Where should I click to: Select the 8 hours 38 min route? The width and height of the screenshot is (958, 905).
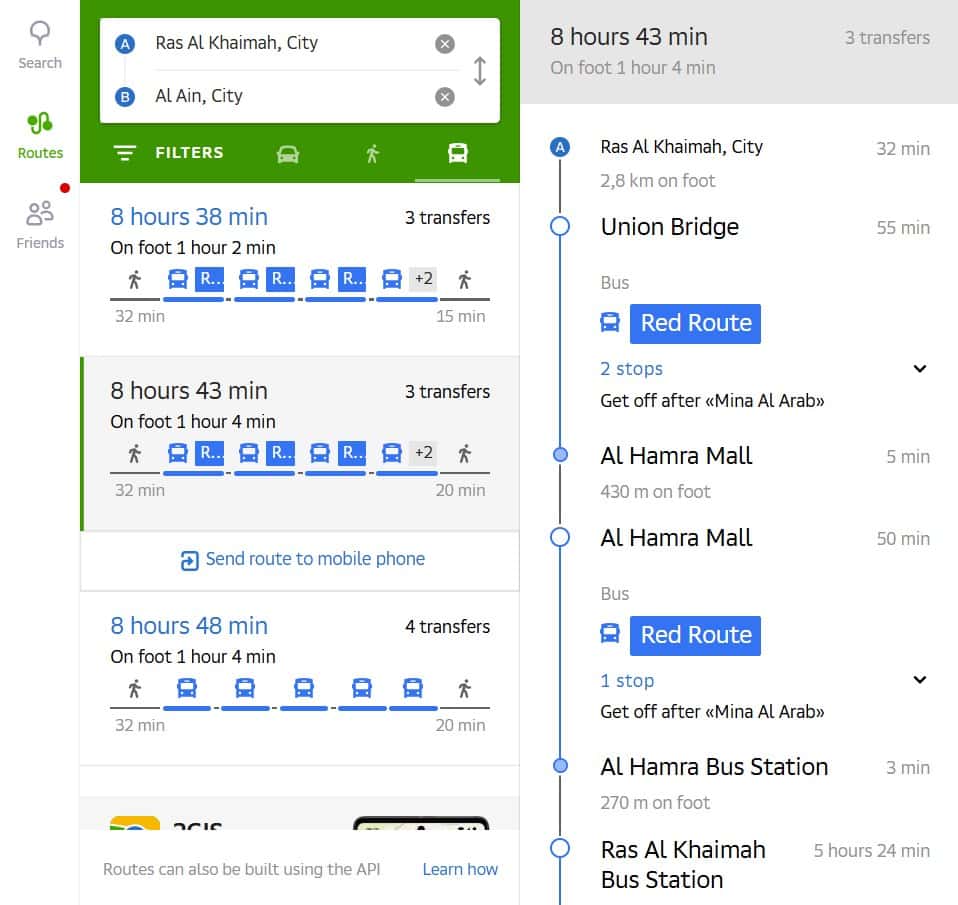coord(300,269)
